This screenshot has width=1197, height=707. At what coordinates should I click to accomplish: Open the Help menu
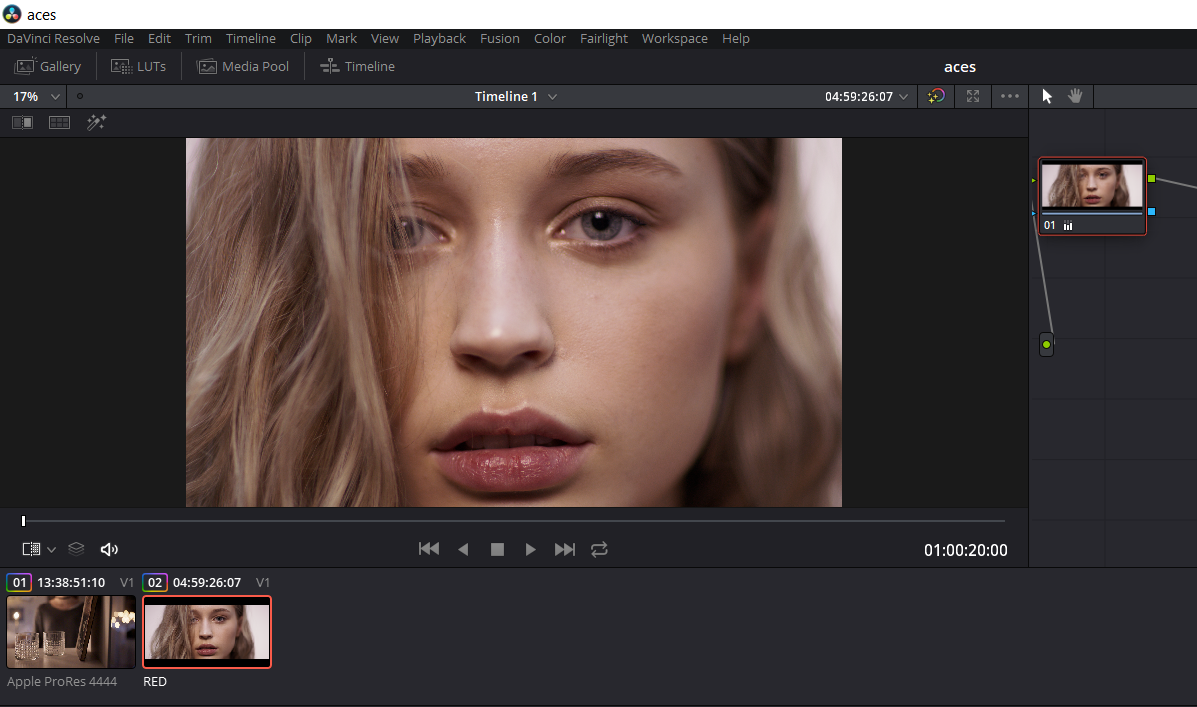pyautogui.click(x=736, y=38)
